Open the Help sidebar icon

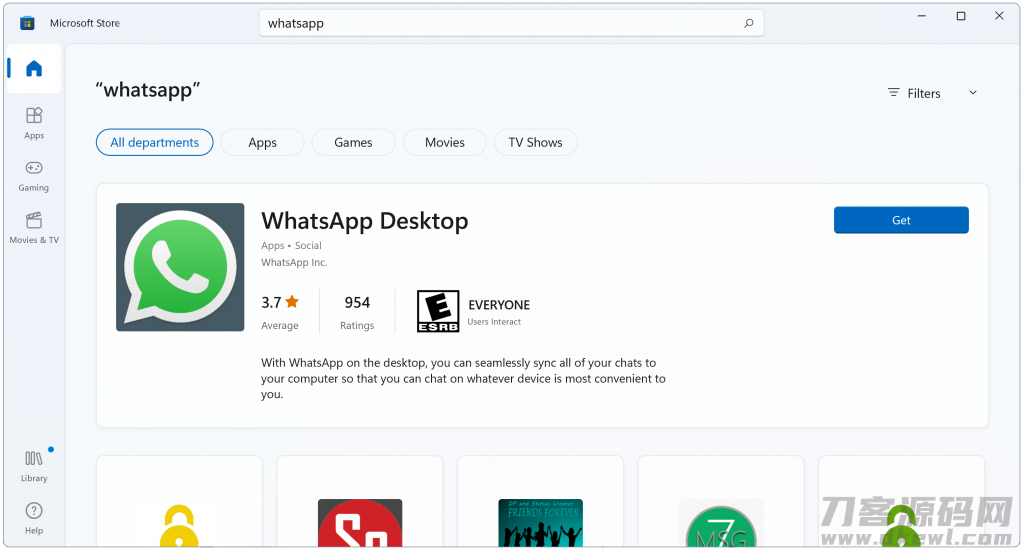tap(34, 518)
